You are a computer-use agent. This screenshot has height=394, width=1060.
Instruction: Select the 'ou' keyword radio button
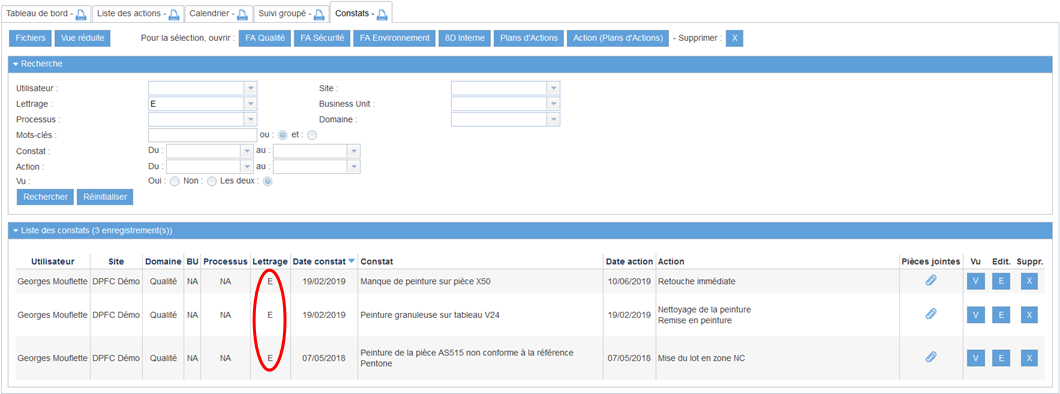pos(283,135)
